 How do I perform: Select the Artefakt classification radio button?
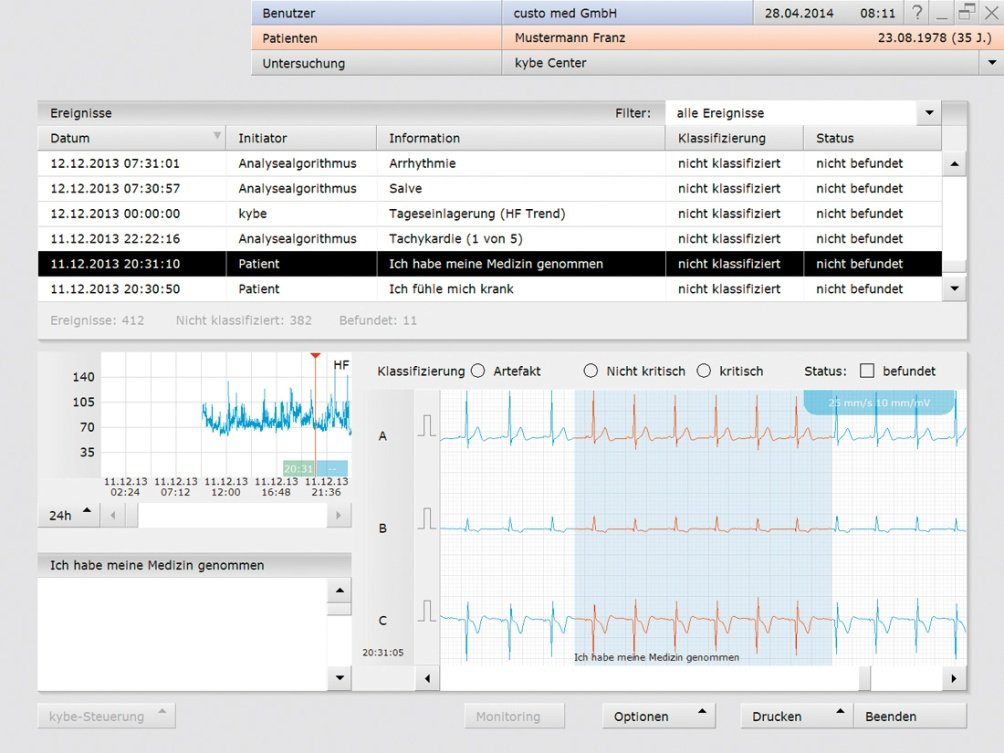coord(477,371)
